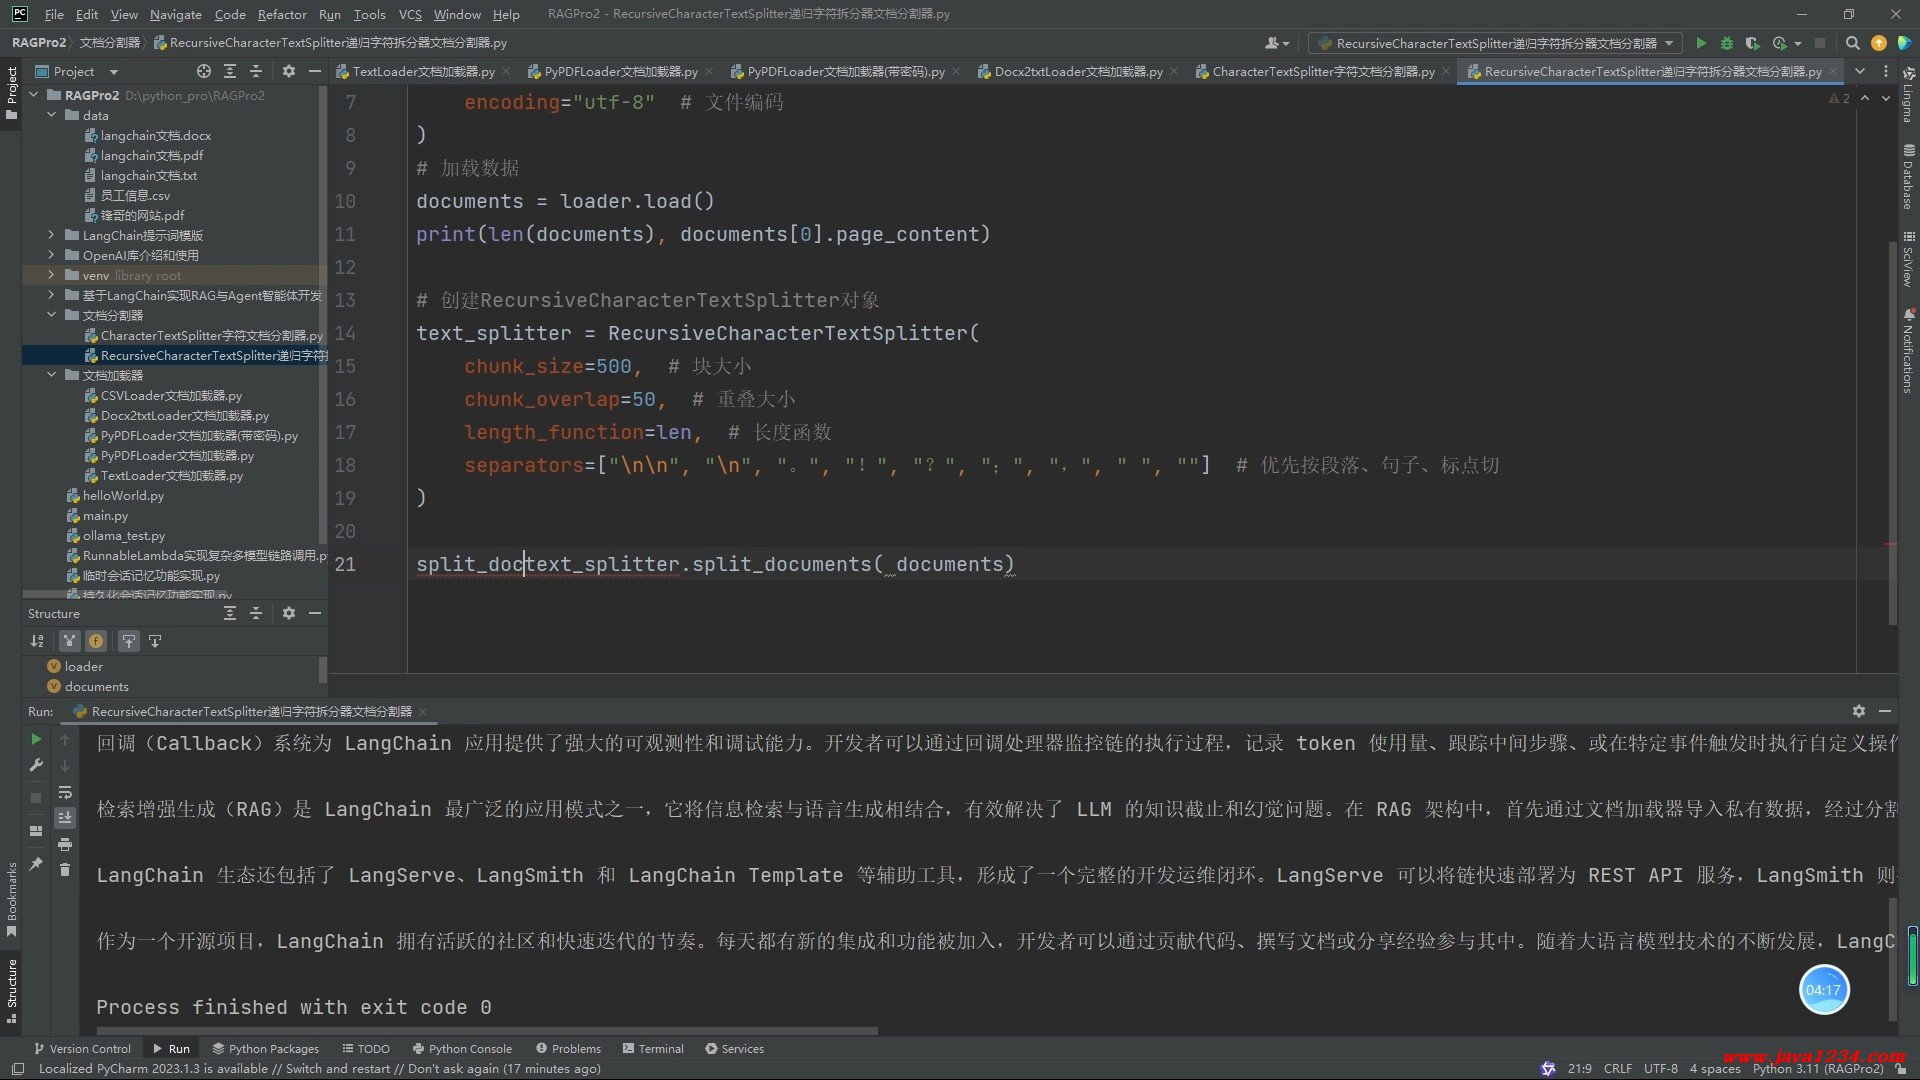Open the Python Packages tool window
Image resolution: width=1920 pixels, height=1080 pixels.
coord(265,1048)
